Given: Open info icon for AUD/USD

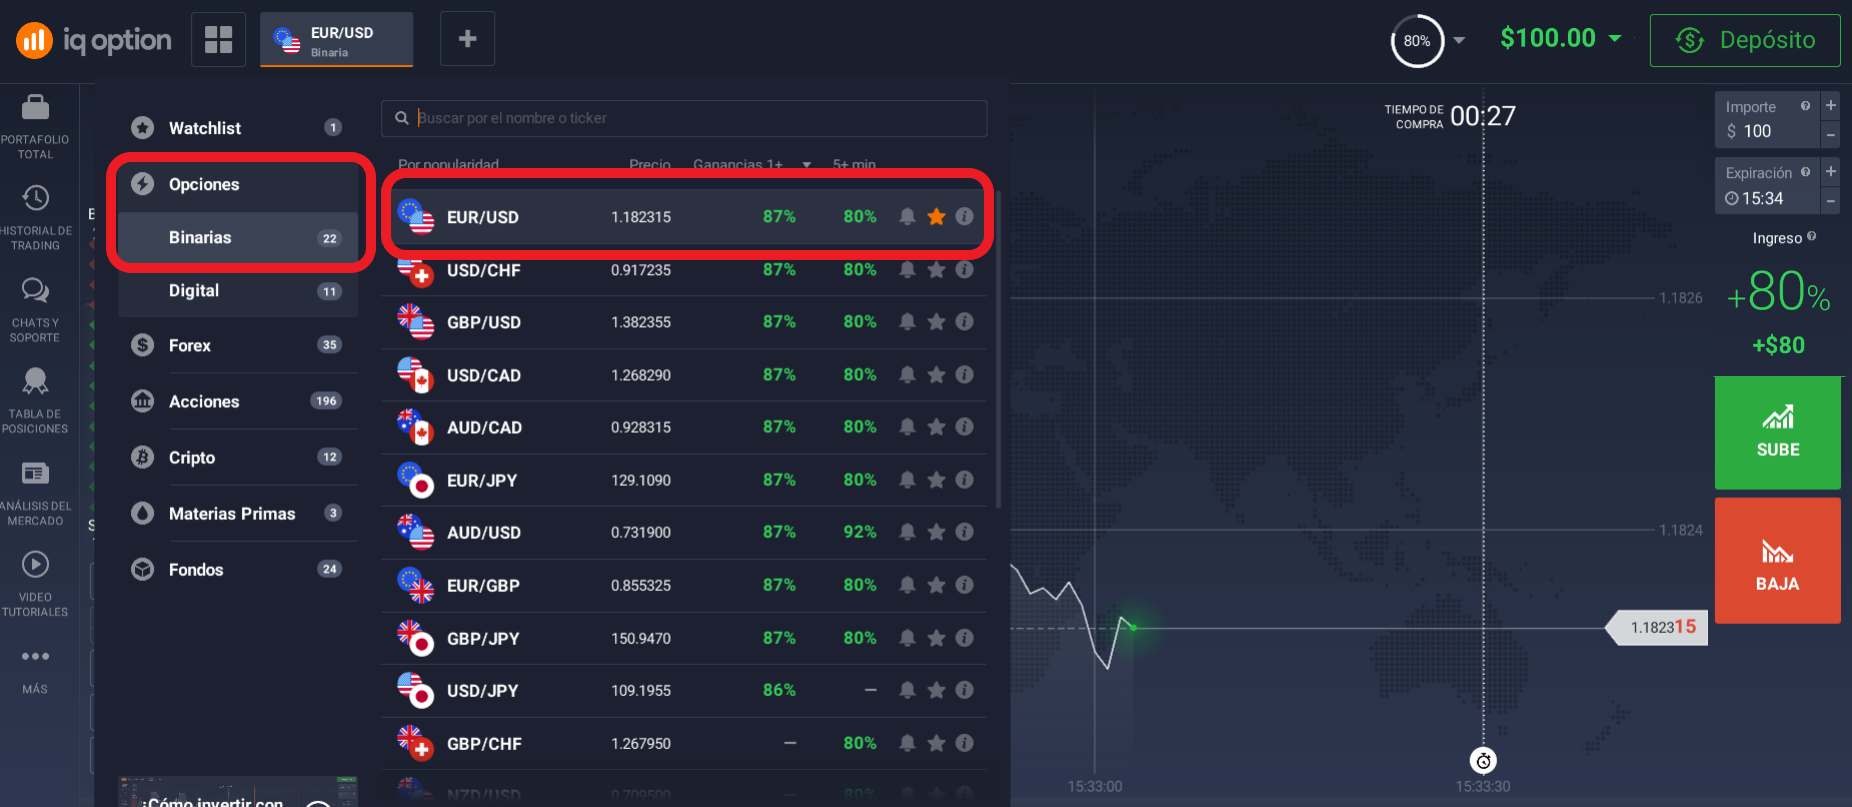Looking at the screenshot, I should pos(964,532).
